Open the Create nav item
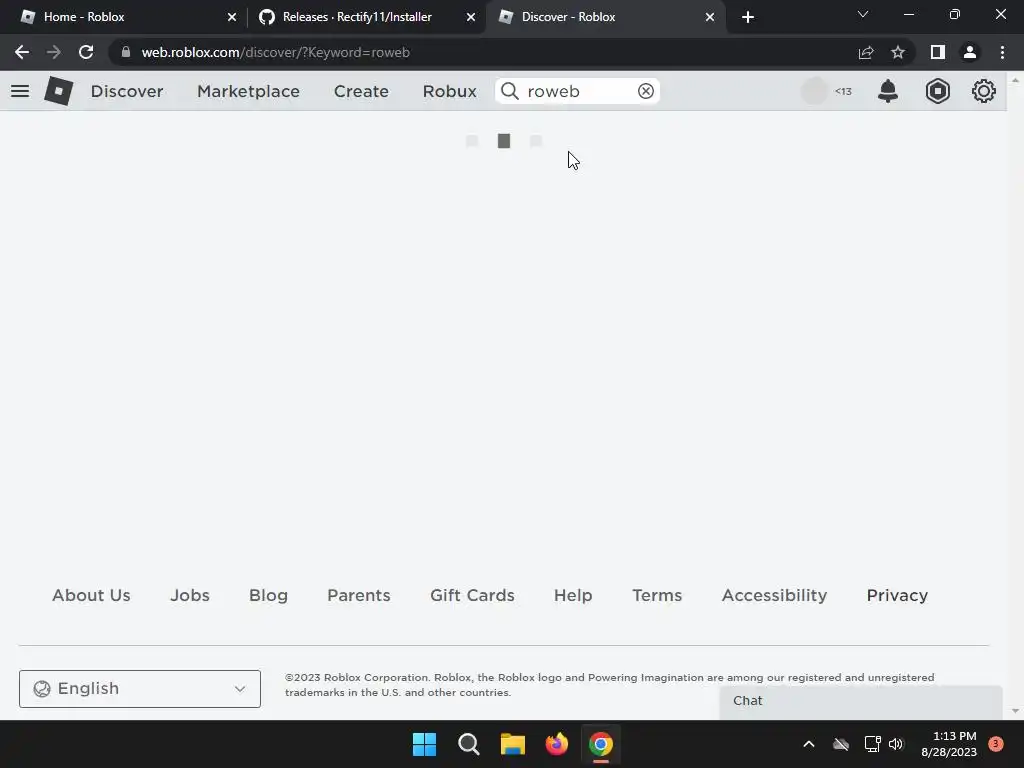The height and width of the screenshot is (768, 1024). tap(361, 91)
